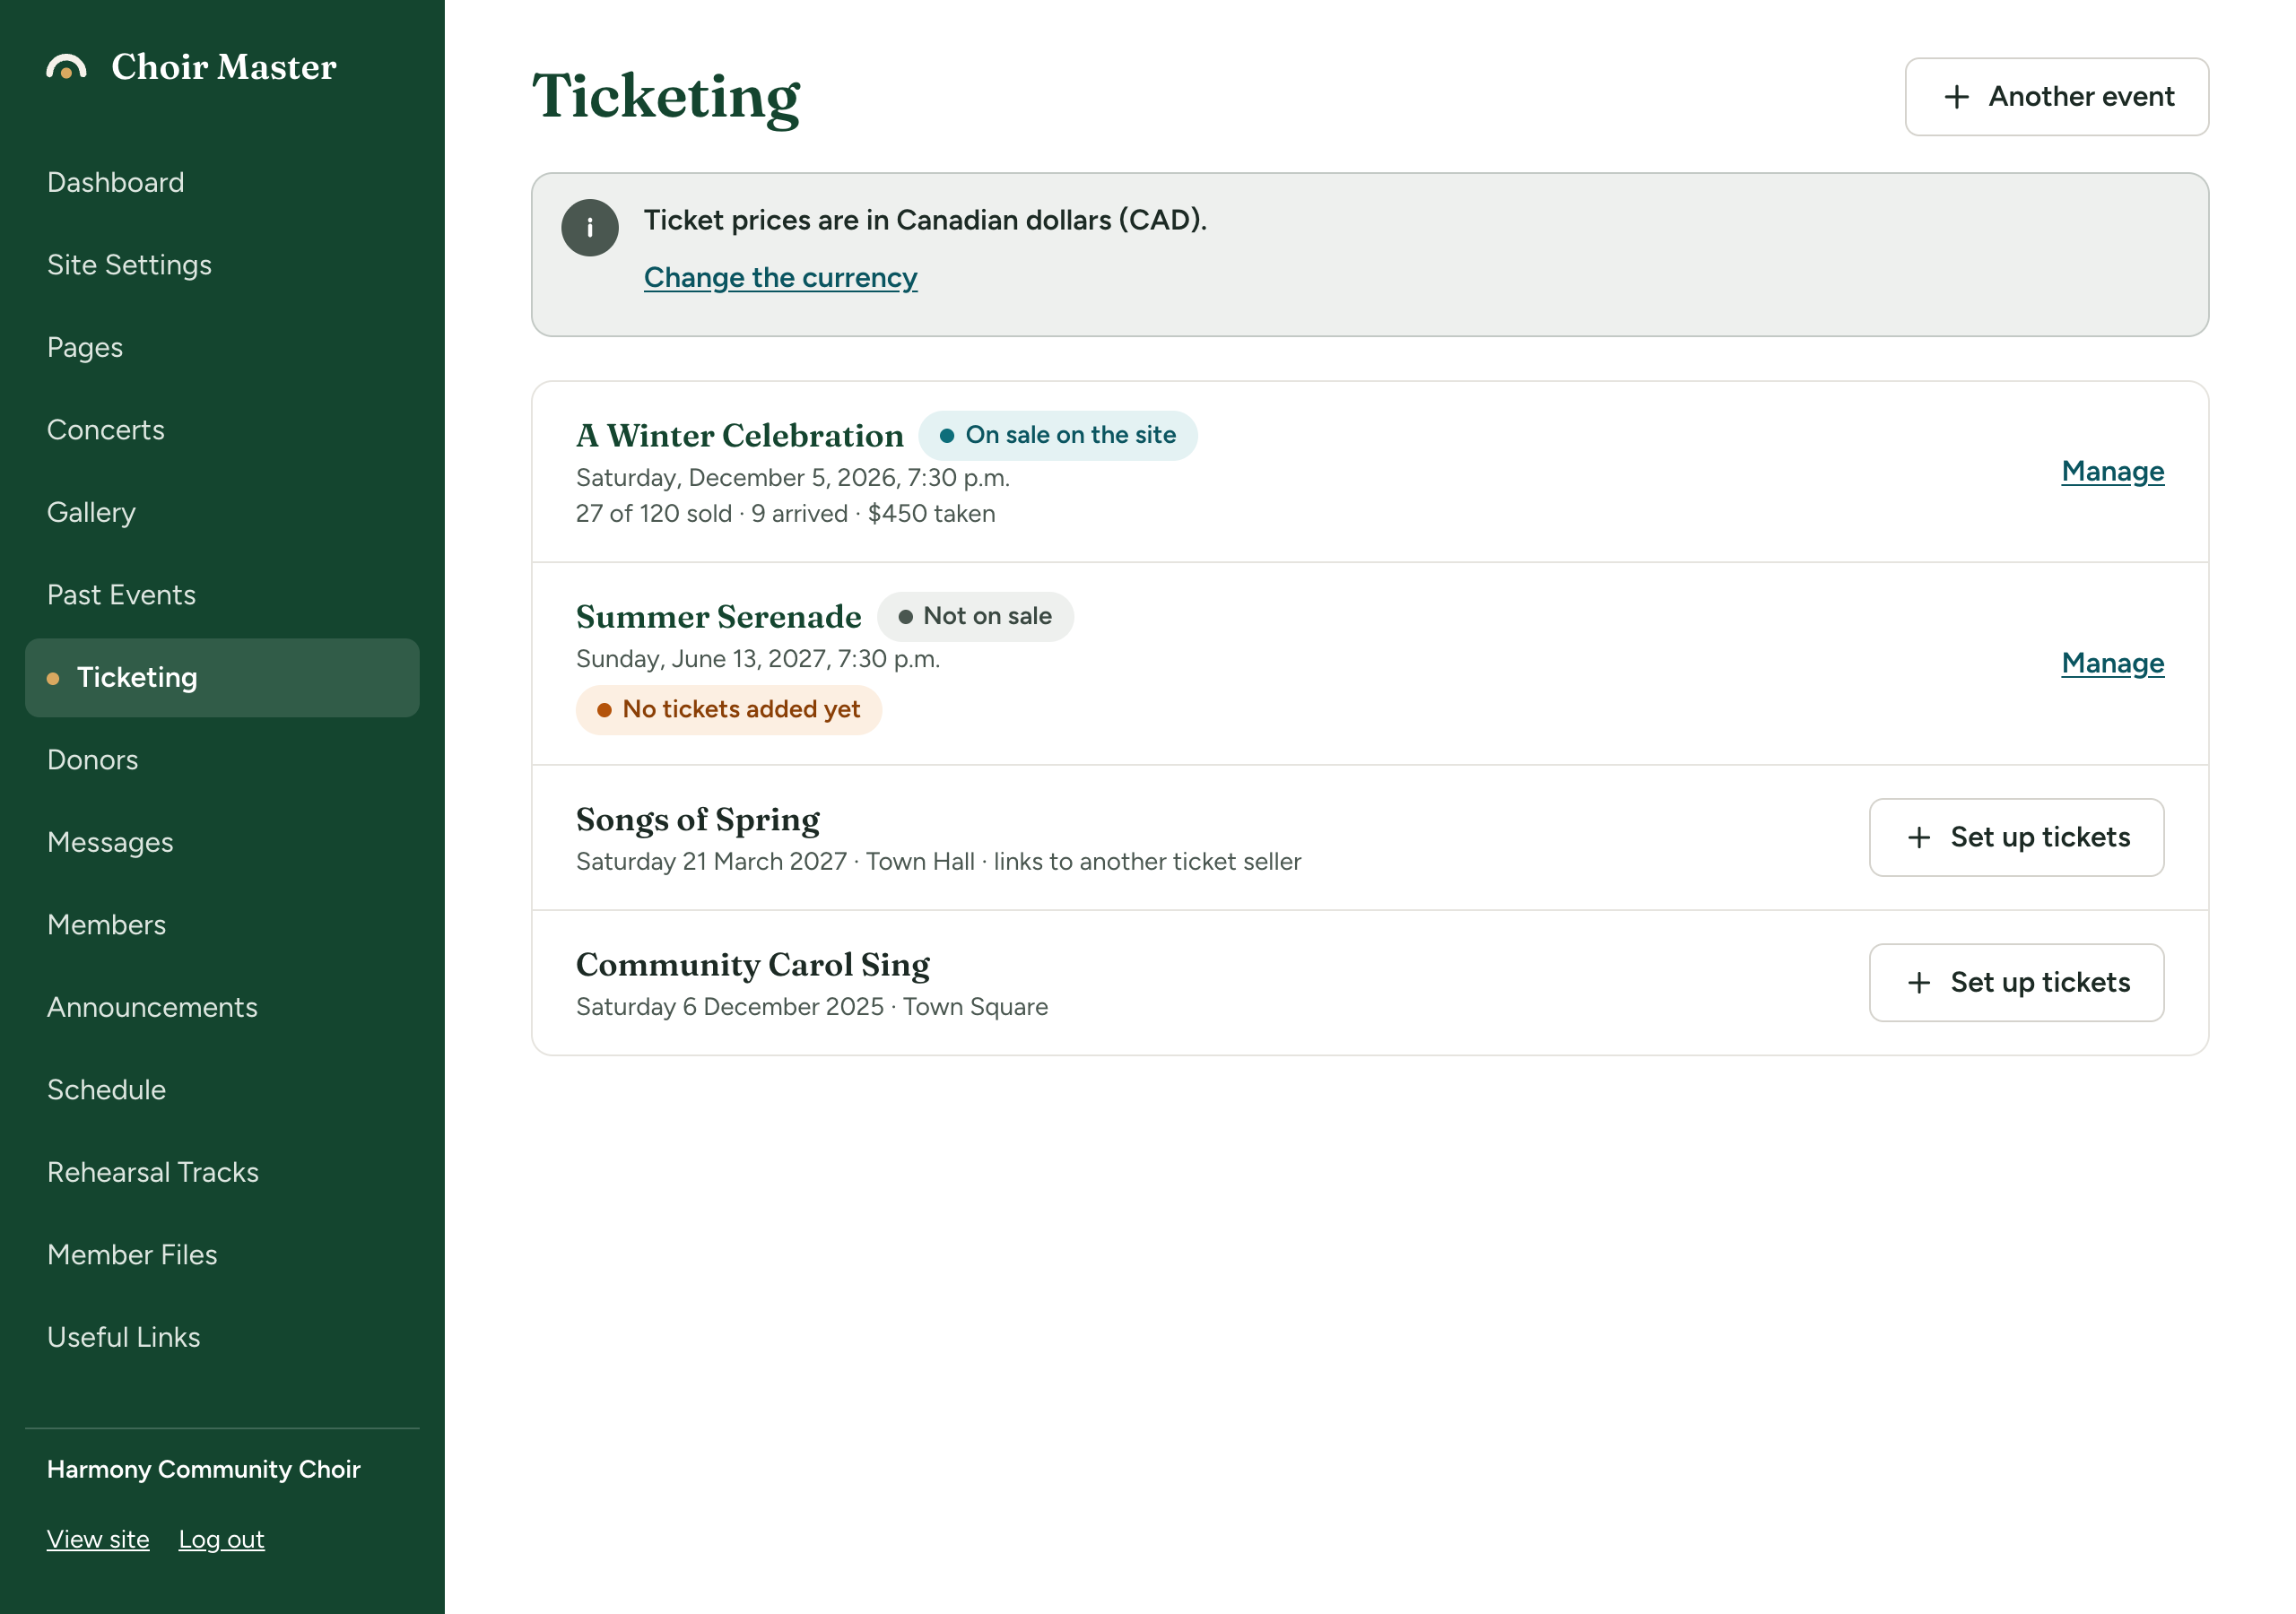Viewport: 2296px width, 1614px height.
Task: Click the Harmony Community Choir name
Action: coord(203,1470)
